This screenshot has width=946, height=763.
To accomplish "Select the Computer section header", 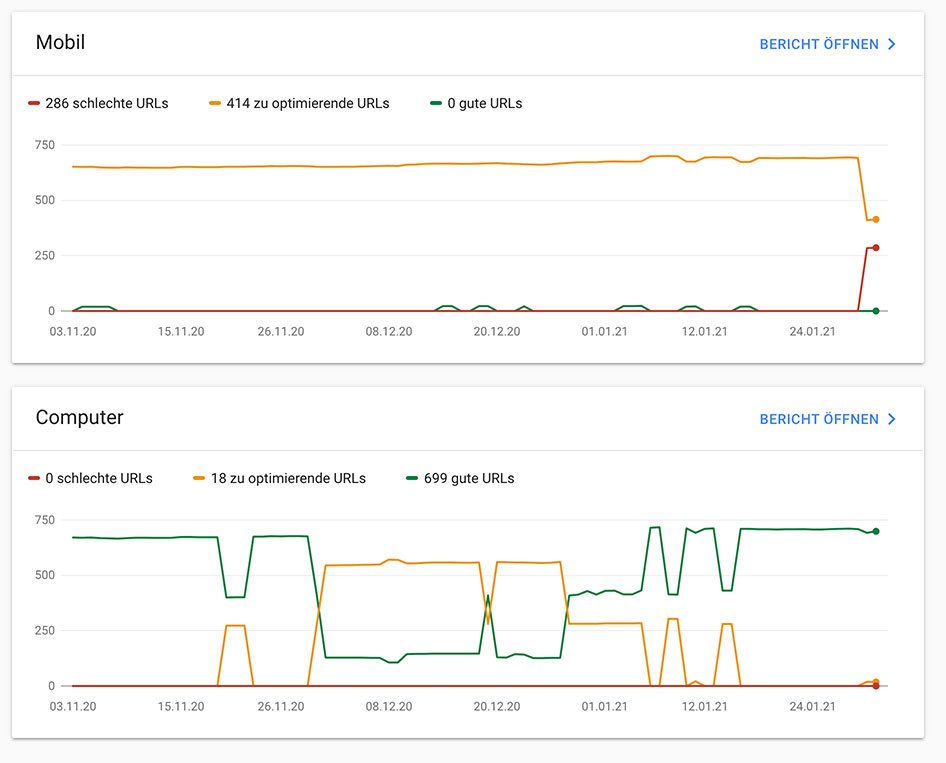I will click(x=79, y=418).
